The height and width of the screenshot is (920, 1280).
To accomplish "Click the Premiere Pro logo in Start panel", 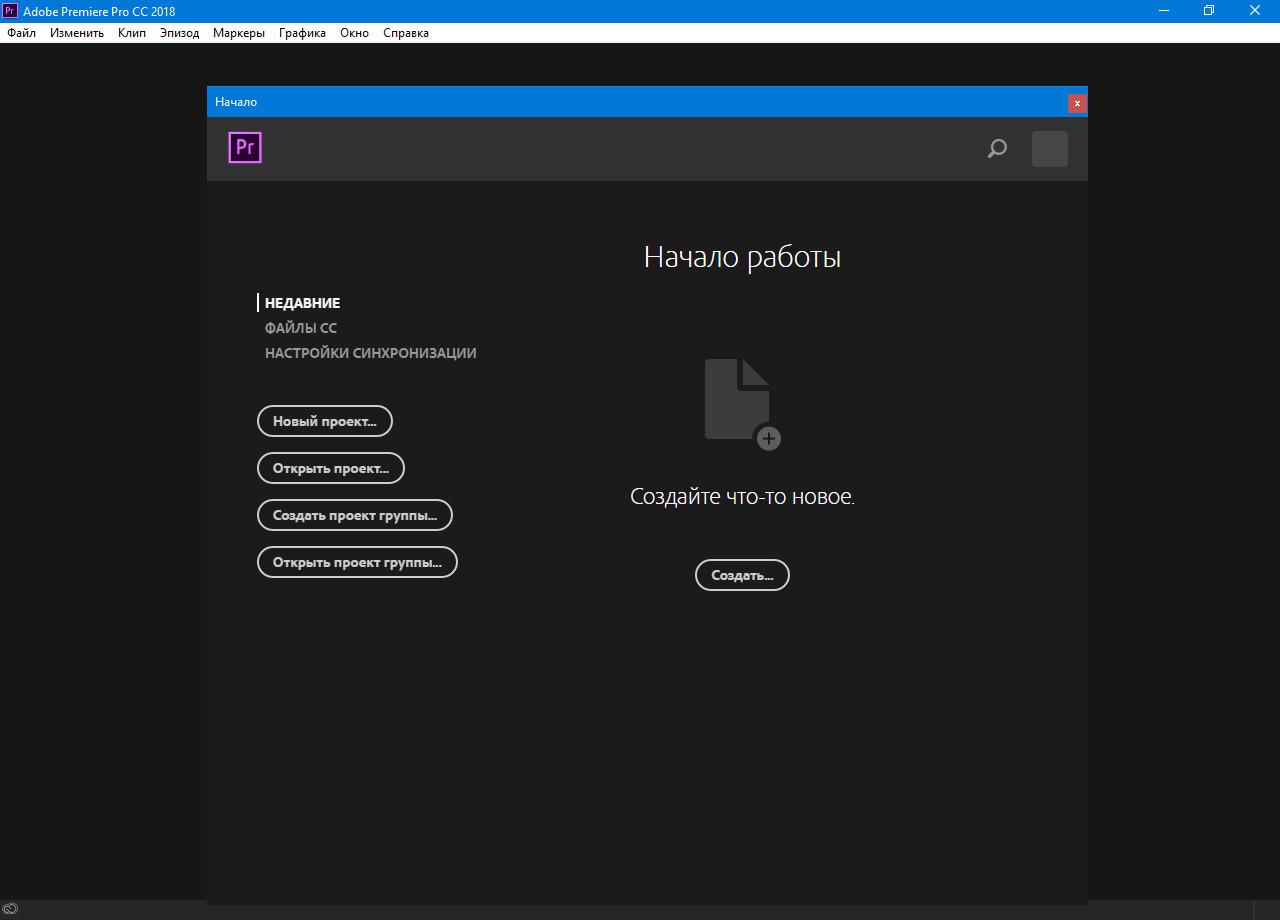I will tap(245, 148).
